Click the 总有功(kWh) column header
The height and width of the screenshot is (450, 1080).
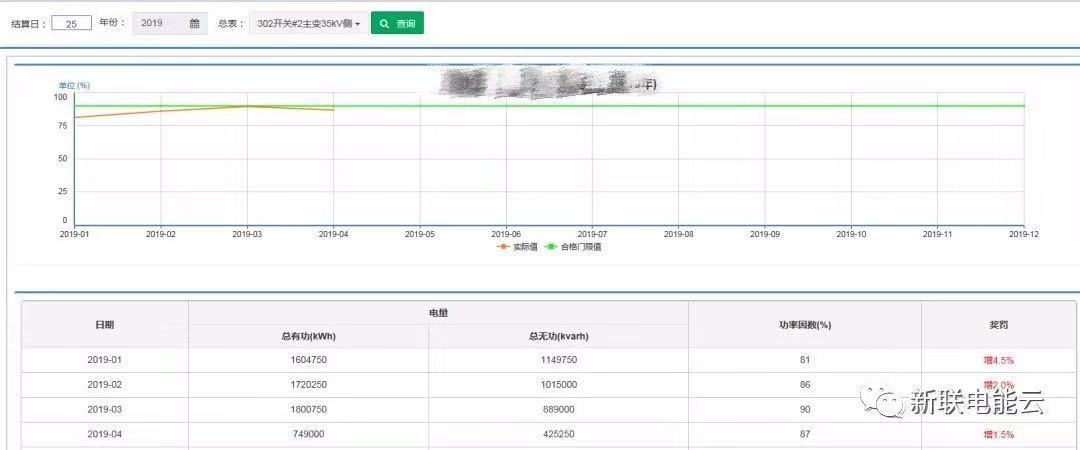(308, 337)
